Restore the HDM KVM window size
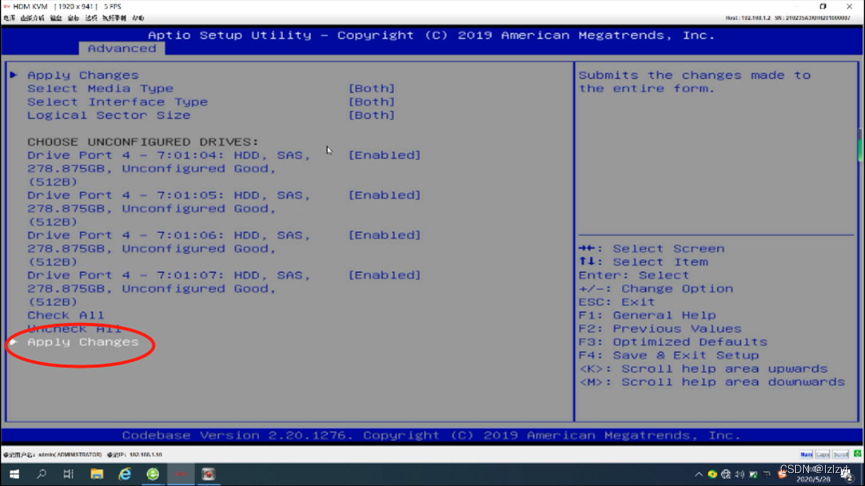The image size is (865, 486). (823, 7)
